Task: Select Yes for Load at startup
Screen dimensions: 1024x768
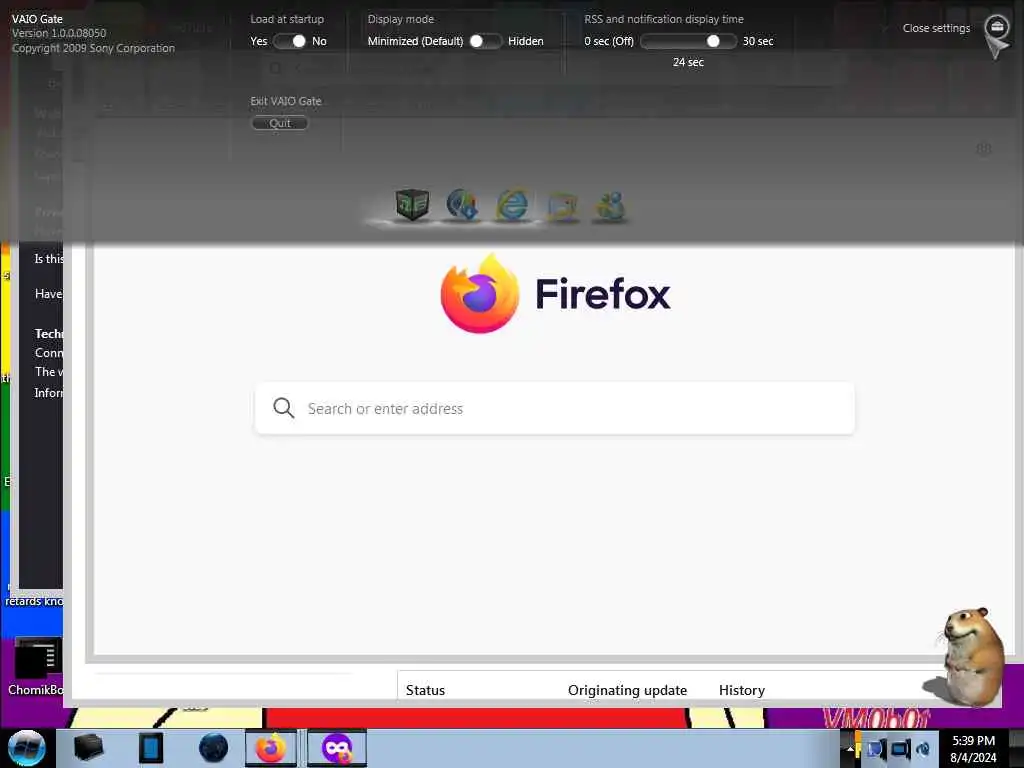Action: 259,41
